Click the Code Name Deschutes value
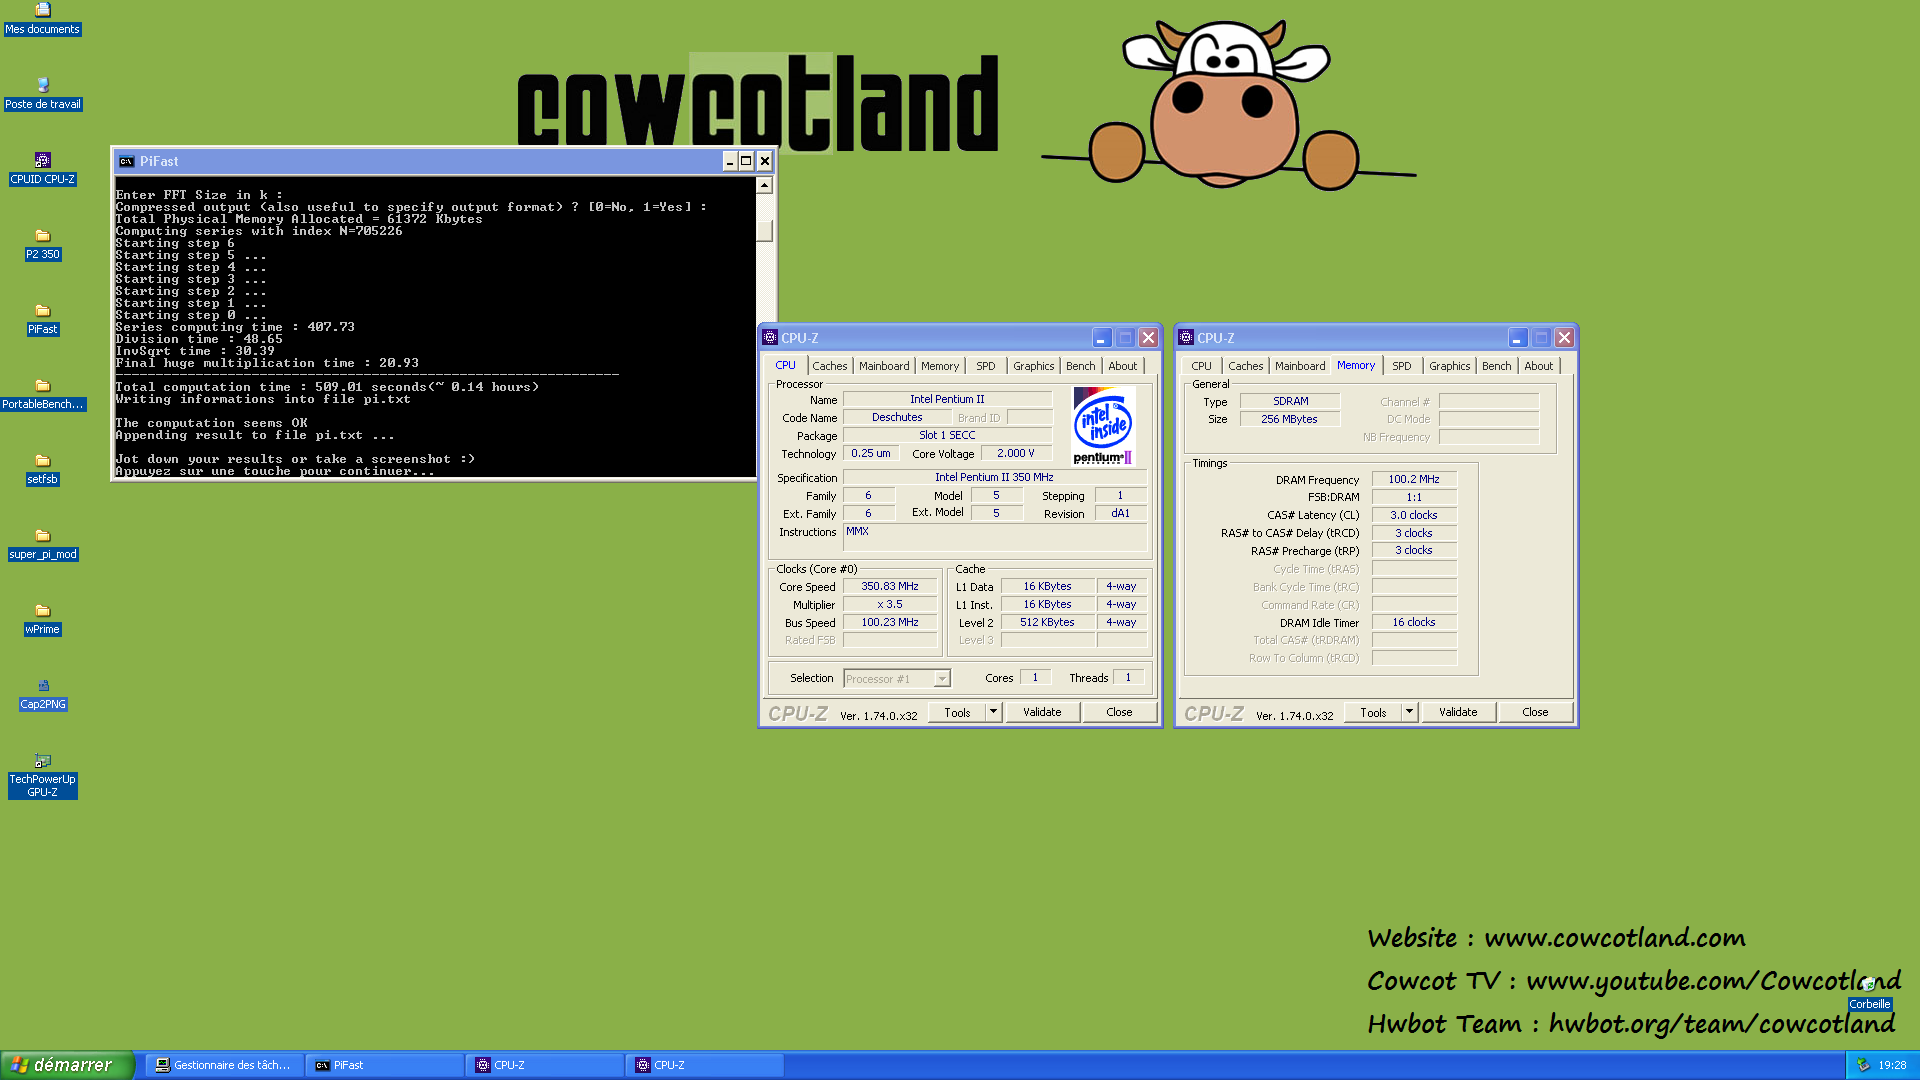Screen dimensions: 1920x1080 coord(897,418)
